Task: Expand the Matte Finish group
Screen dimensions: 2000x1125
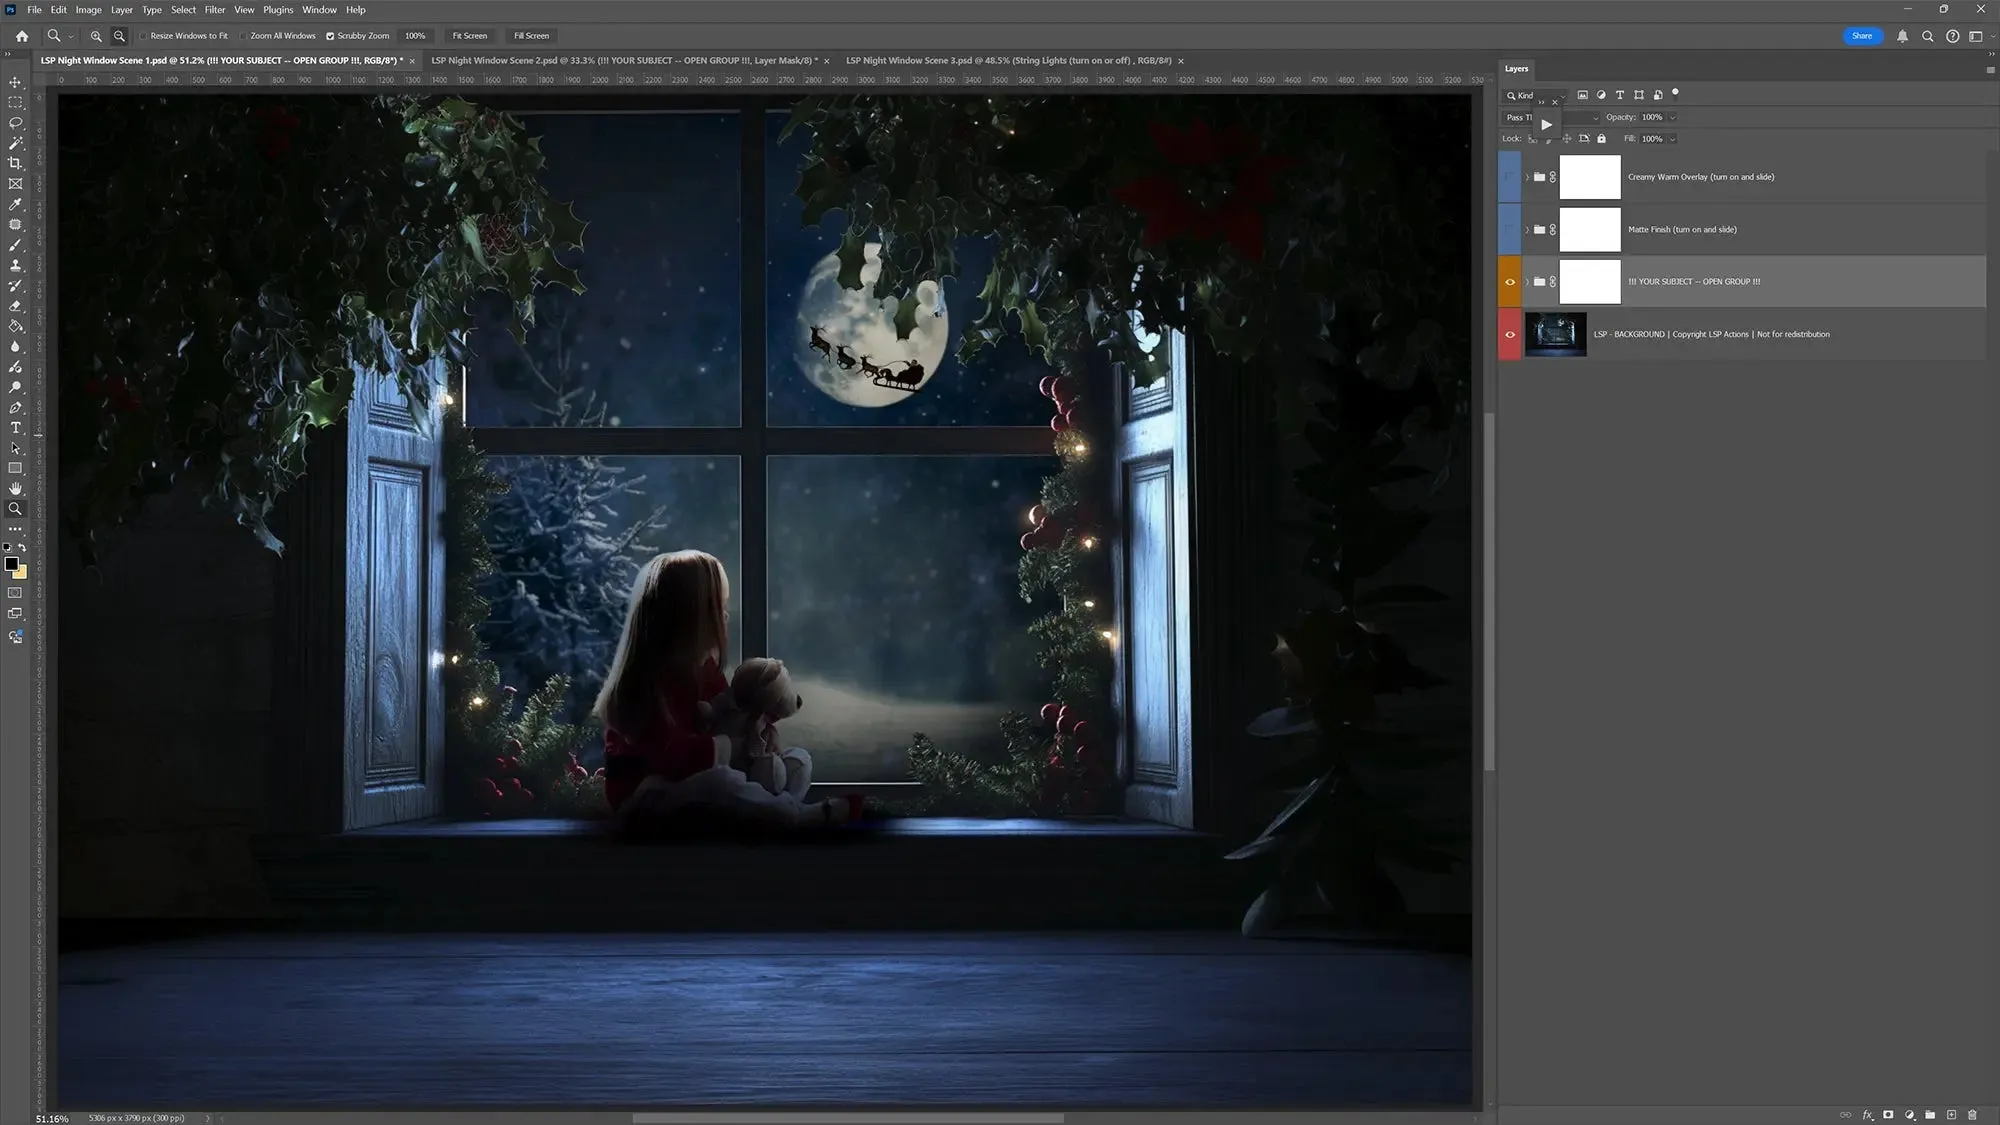Action: (x=1527, y=230)
